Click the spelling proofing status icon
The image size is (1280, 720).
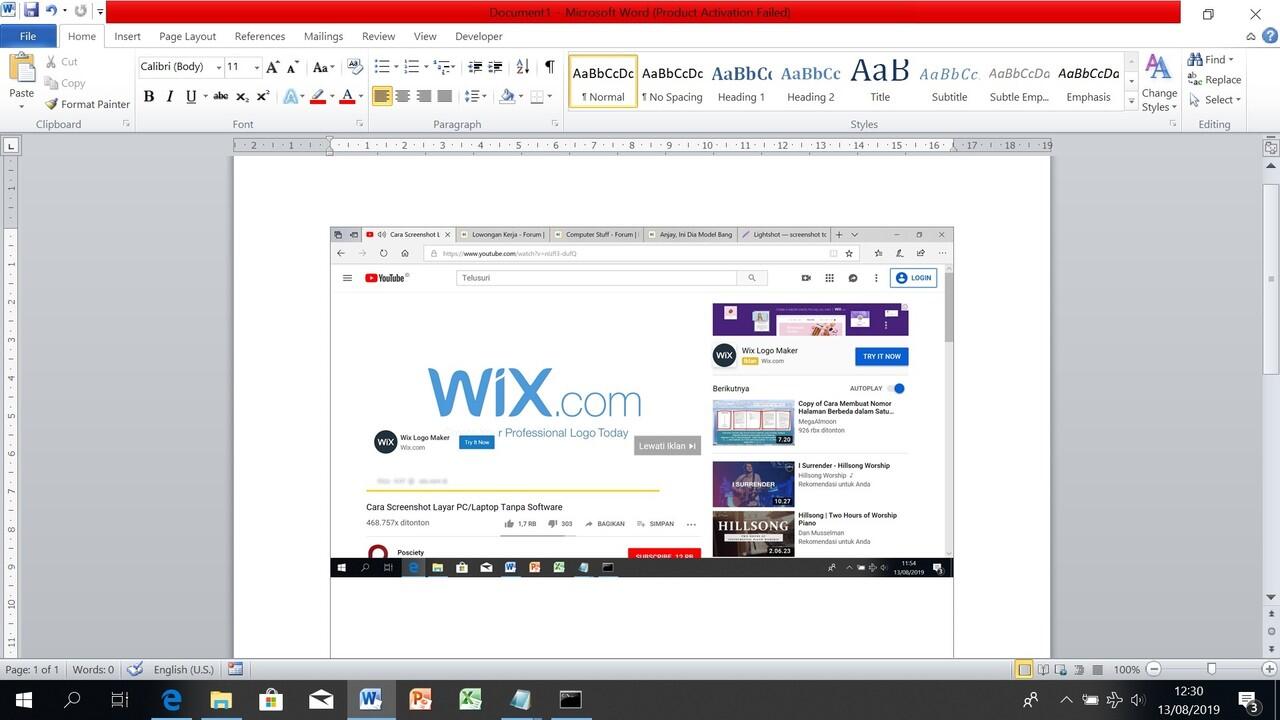pyautogui.click(x=135, y=669)
